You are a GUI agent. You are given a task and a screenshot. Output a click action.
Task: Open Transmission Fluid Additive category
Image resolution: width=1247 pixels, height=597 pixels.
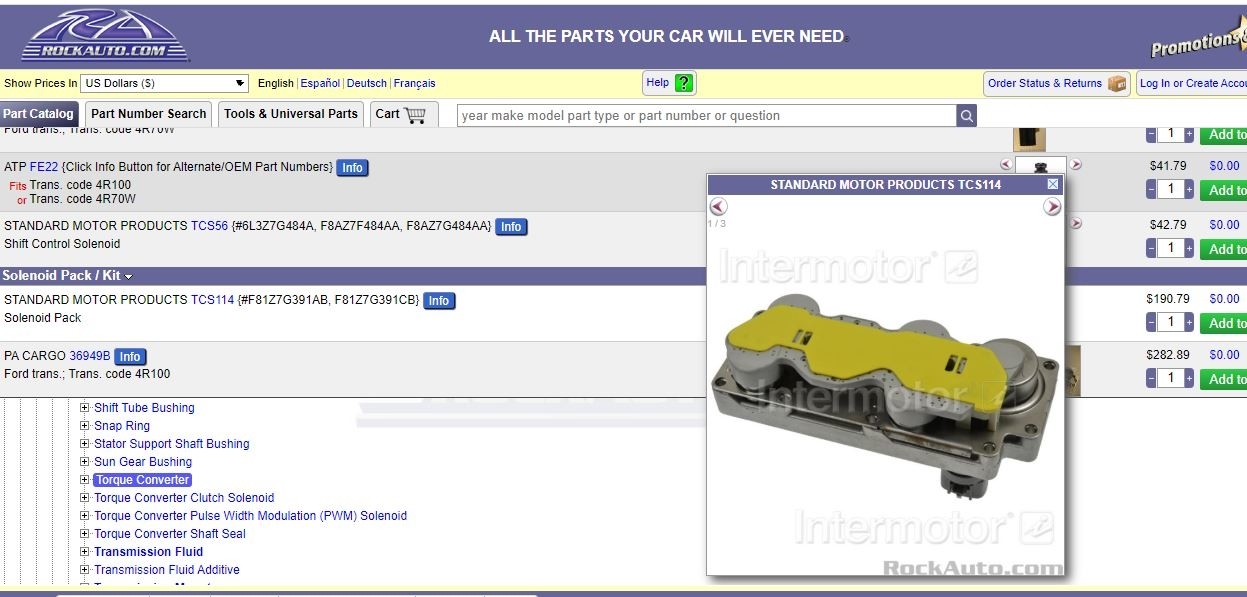click(x=167, y=570)
